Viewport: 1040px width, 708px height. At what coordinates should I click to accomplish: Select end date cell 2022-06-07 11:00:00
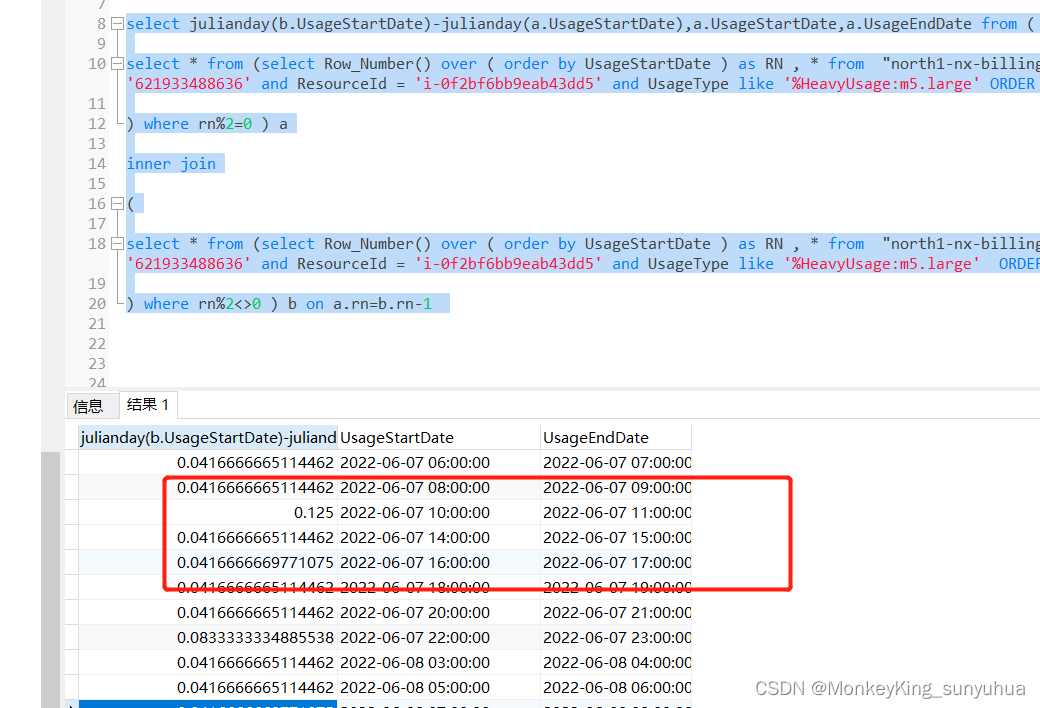click(x=616, y=513)
